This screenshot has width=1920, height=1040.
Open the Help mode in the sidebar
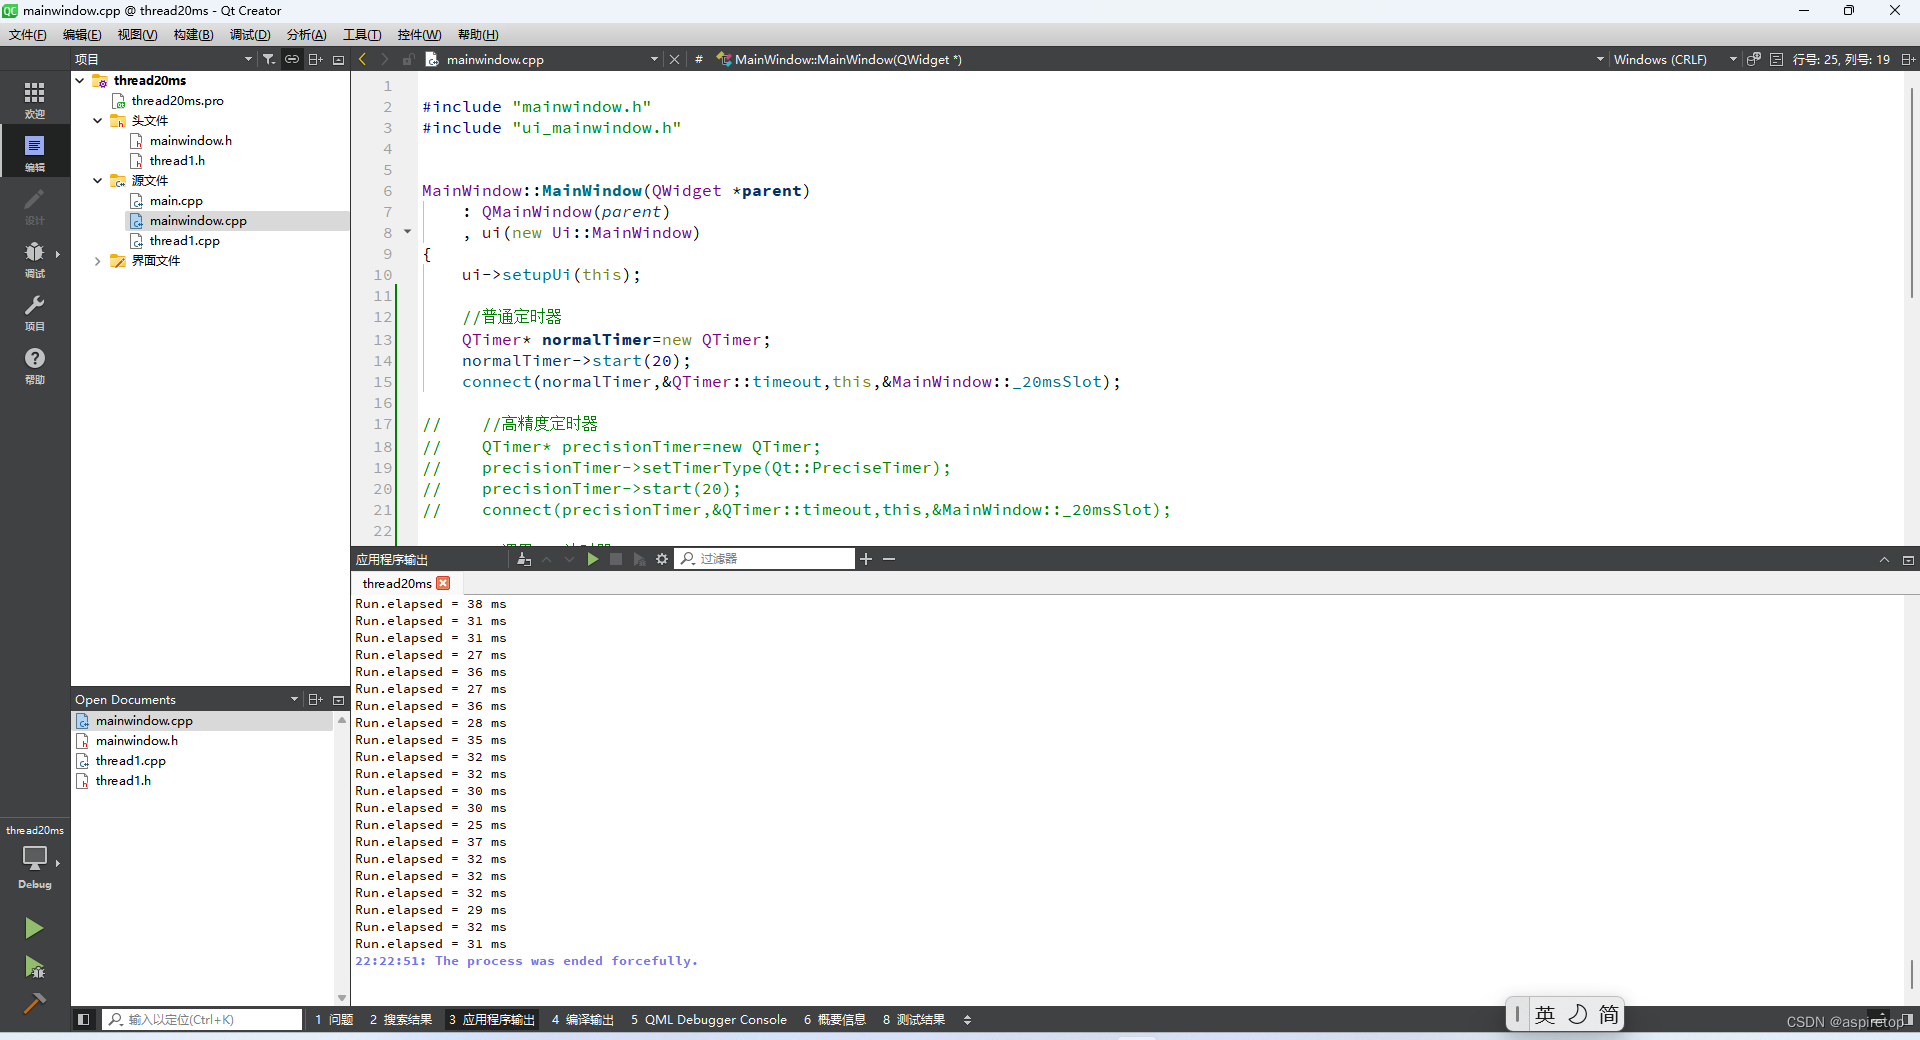[x=34, y=364]
